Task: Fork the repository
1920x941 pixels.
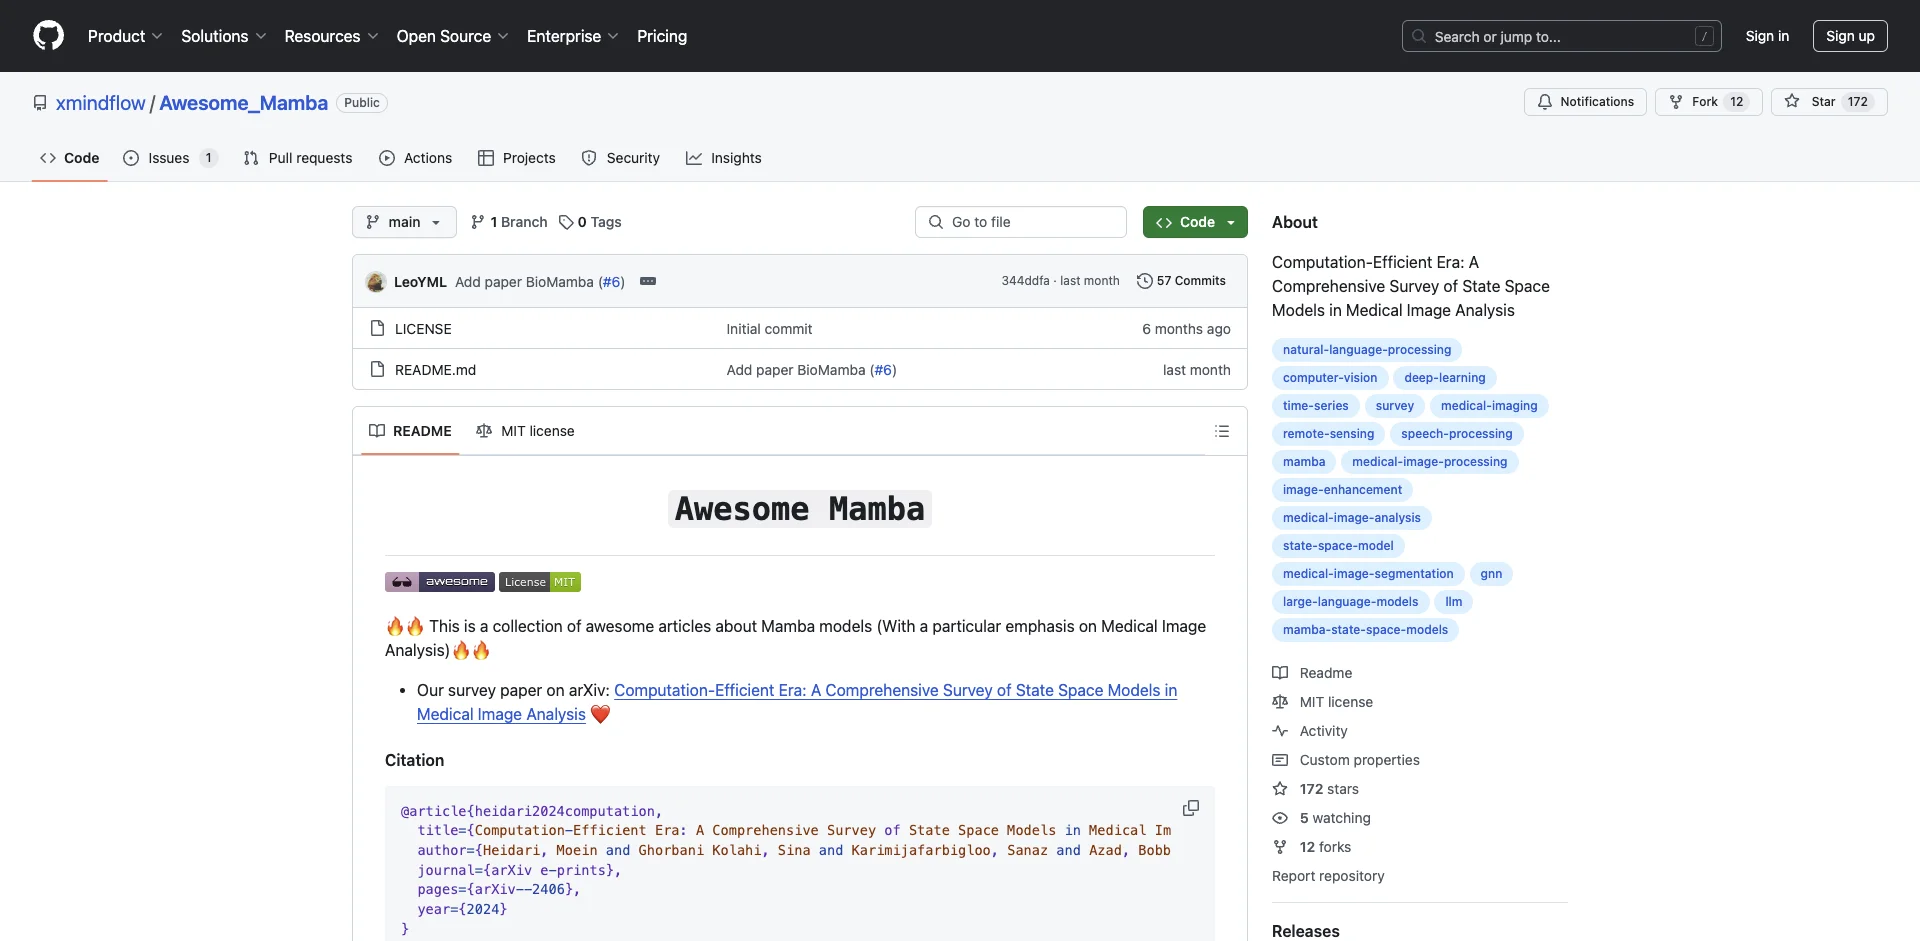Action: tap(1709, 102)
